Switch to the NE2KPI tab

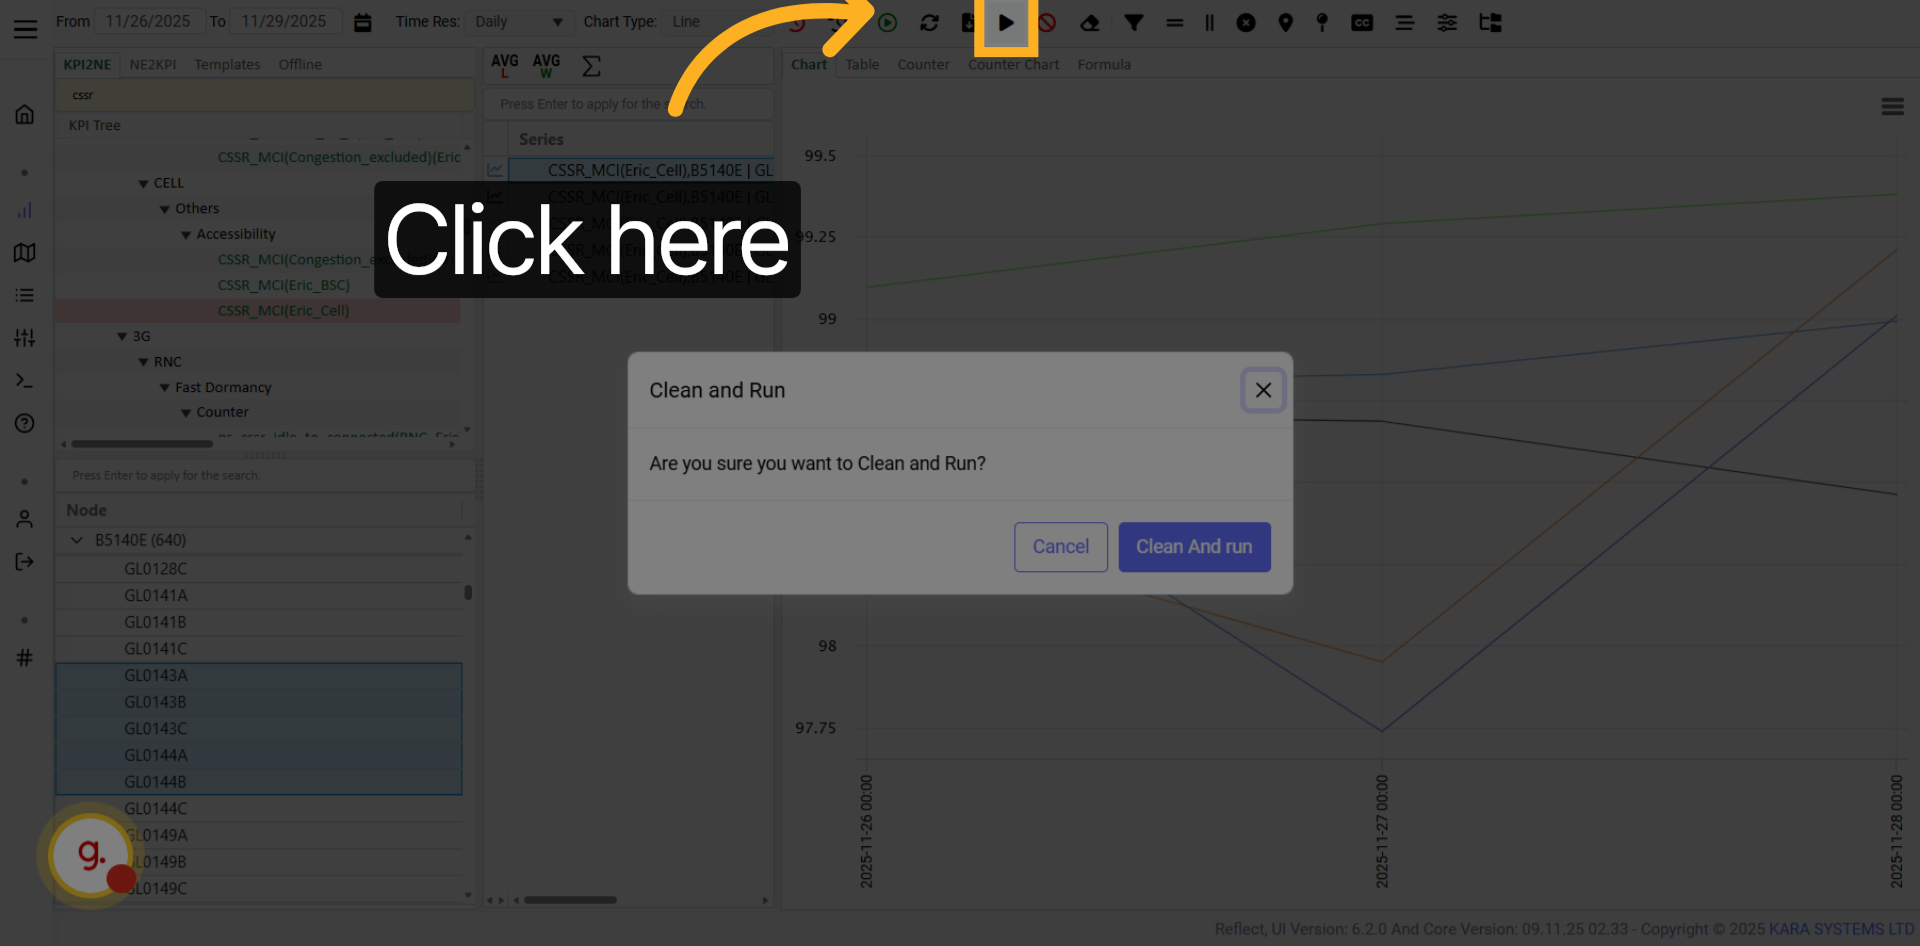coord(153,64)
